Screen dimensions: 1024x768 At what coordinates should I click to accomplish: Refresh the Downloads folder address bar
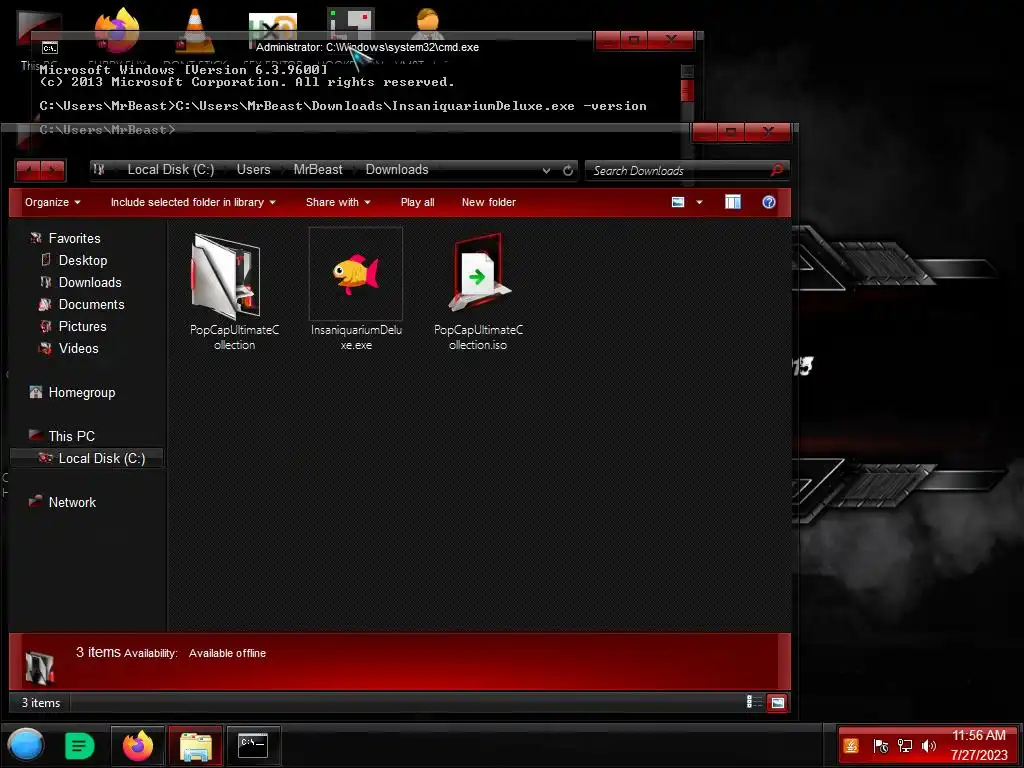click(x=568, y=170)
